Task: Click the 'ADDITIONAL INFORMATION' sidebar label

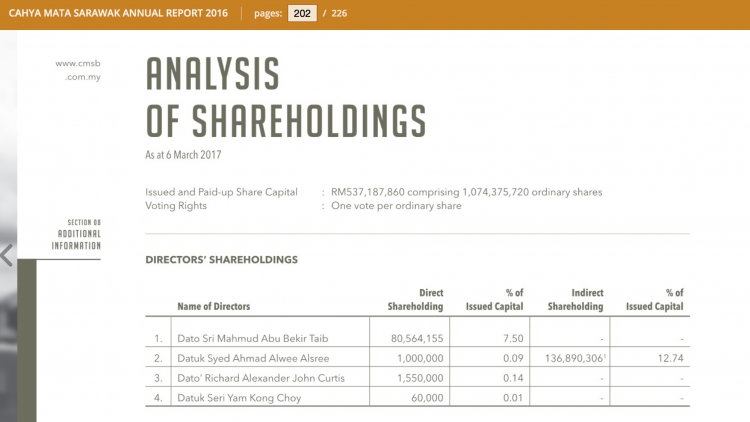Action: tap(77, 240)
